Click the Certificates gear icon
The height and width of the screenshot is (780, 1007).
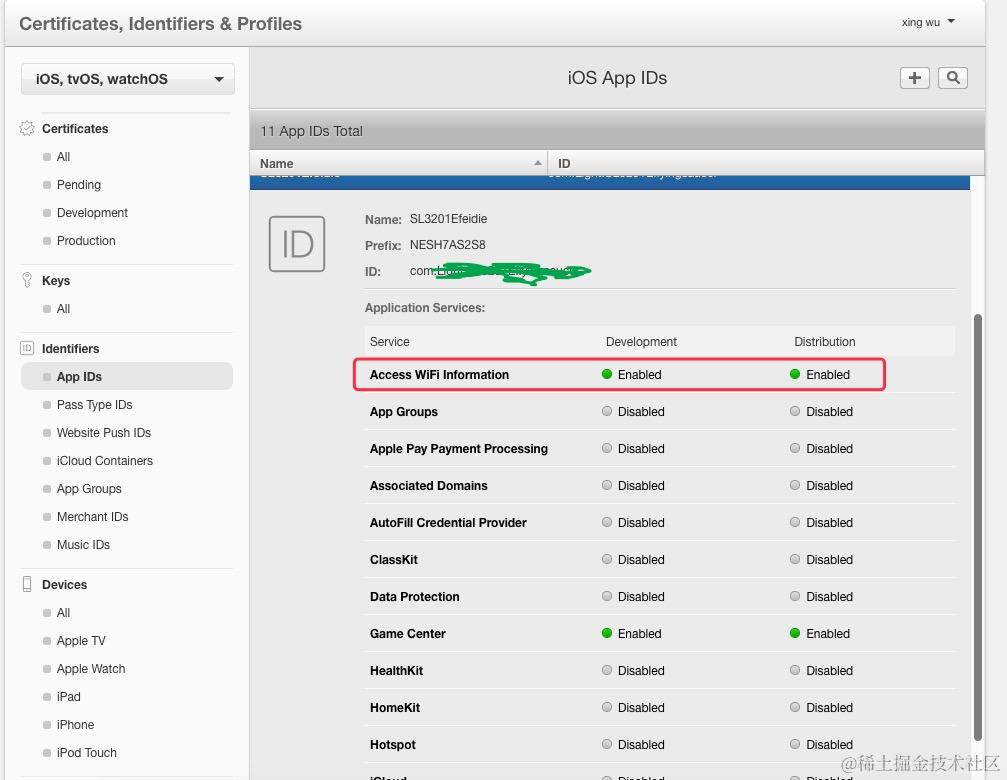(27, 128)
